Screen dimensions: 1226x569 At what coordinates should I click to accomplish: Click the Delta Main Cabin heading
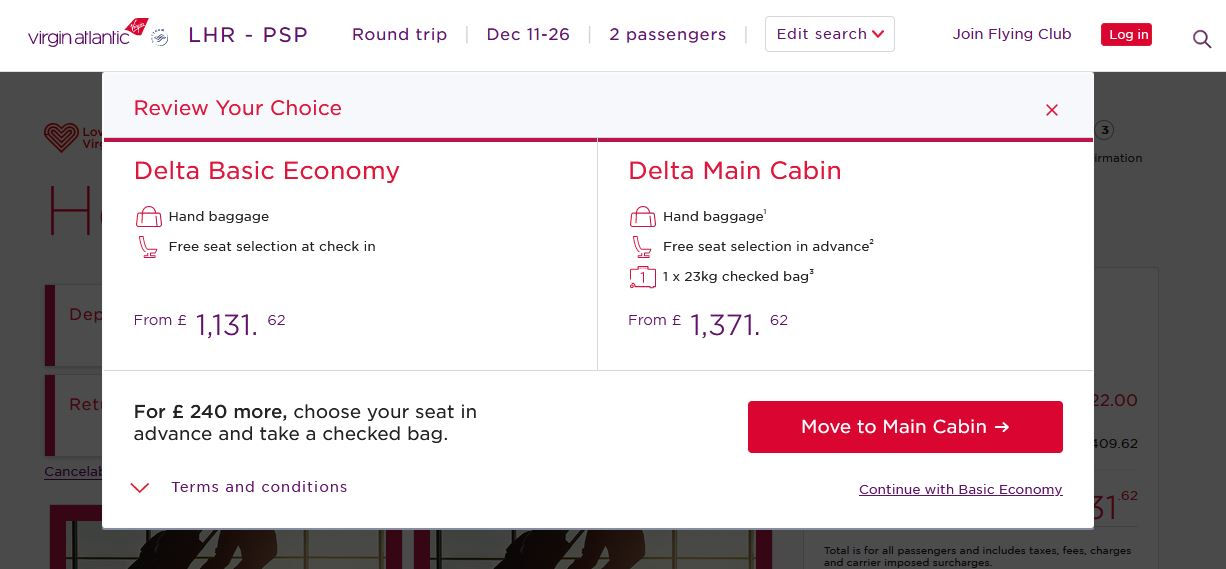(x=735, y=171)
